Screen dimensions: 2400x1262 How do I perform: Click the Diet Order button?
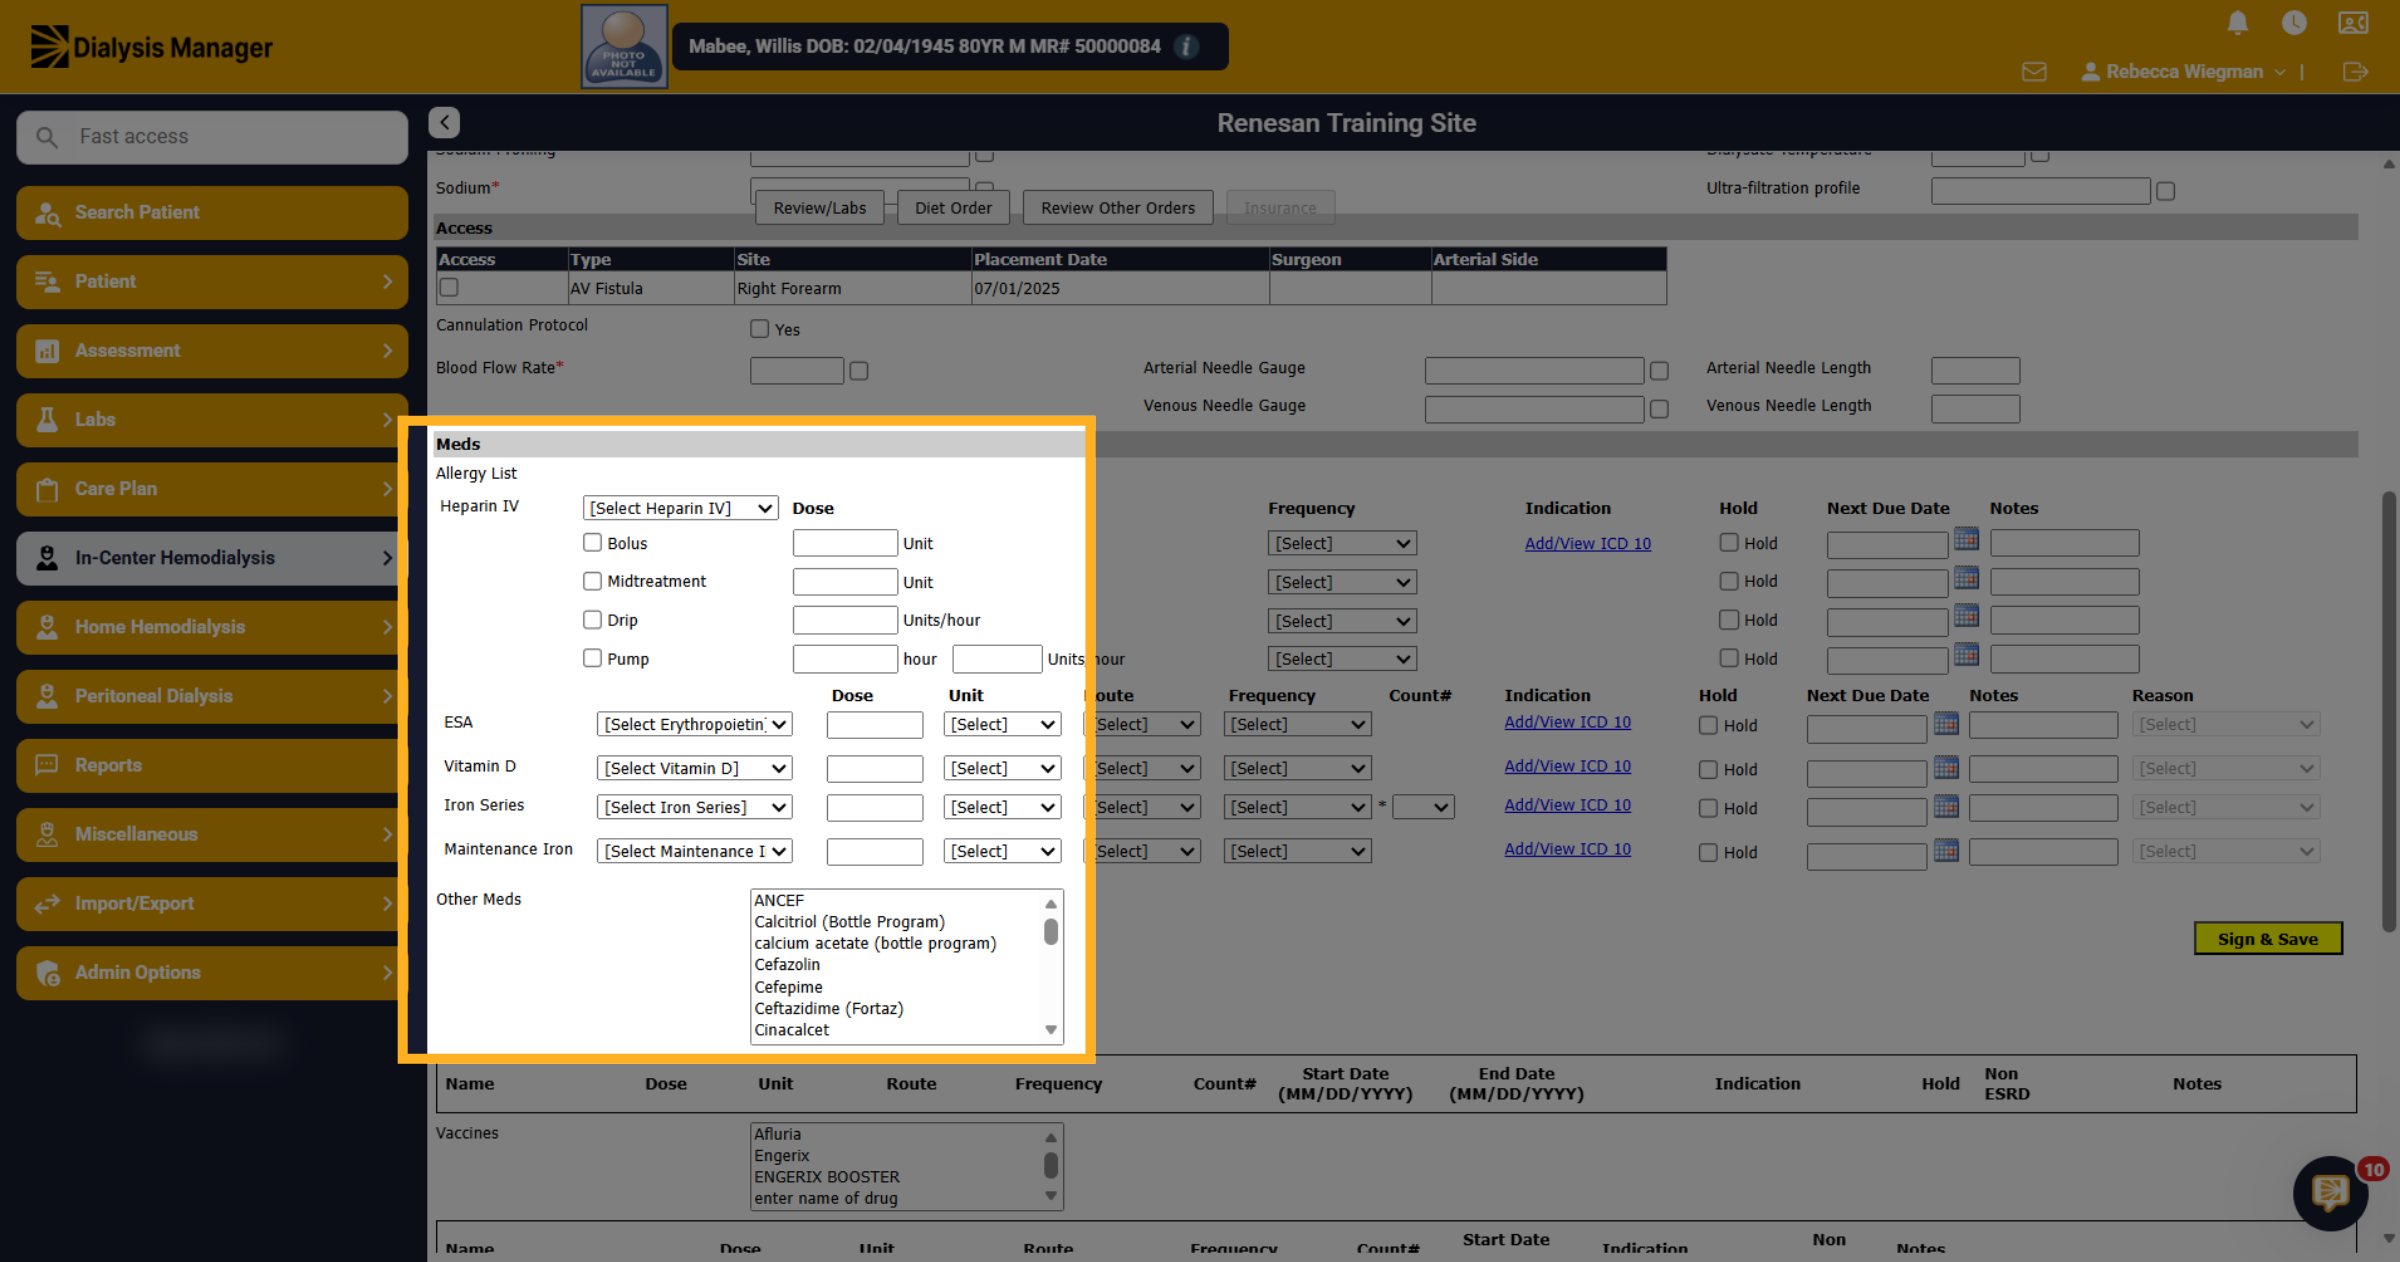point(953,208)
